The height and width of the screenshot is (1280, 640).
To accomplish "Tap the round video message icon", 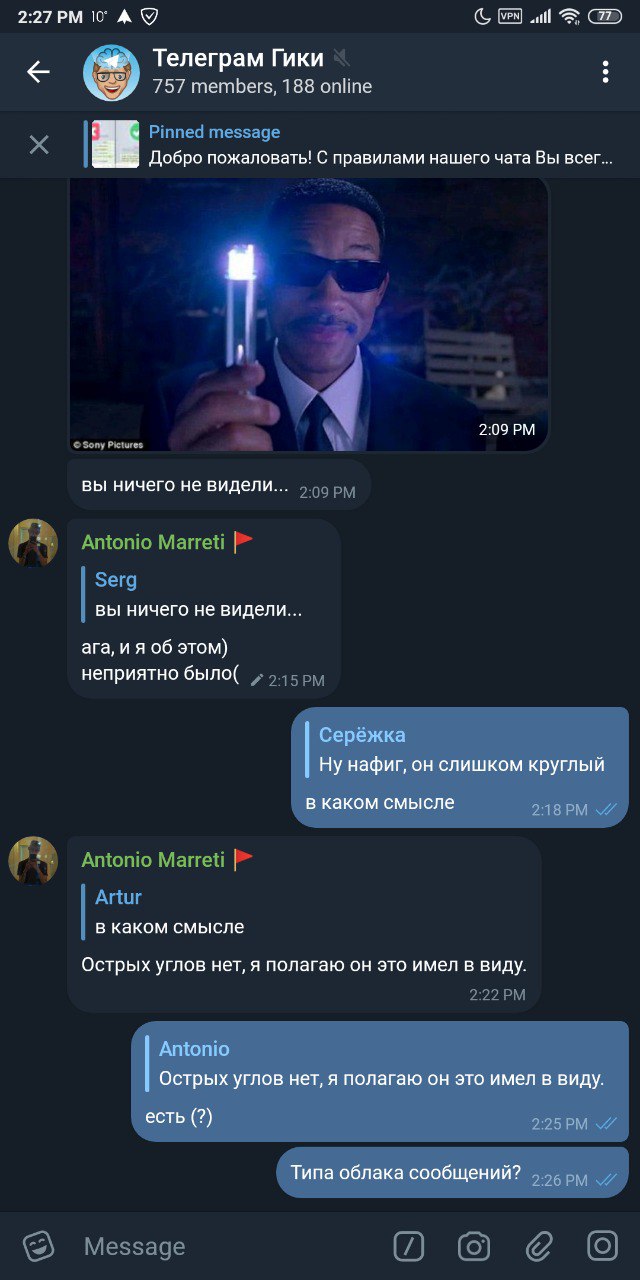I will point(603,1246).
